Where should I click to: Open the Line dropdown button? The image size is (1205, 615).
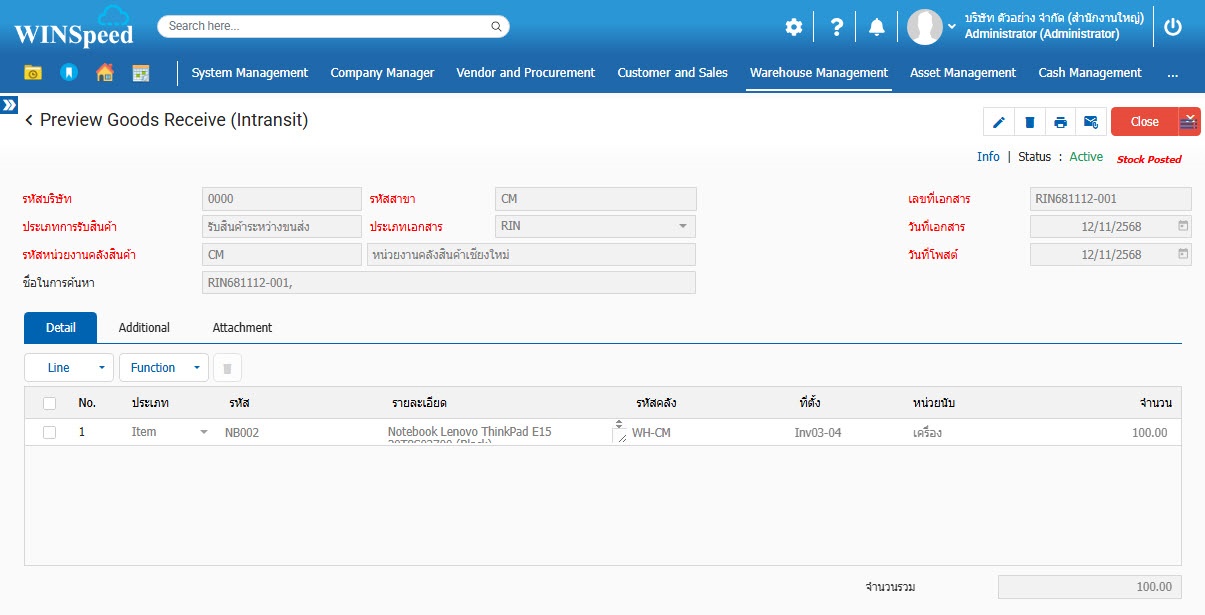(69, 368)
